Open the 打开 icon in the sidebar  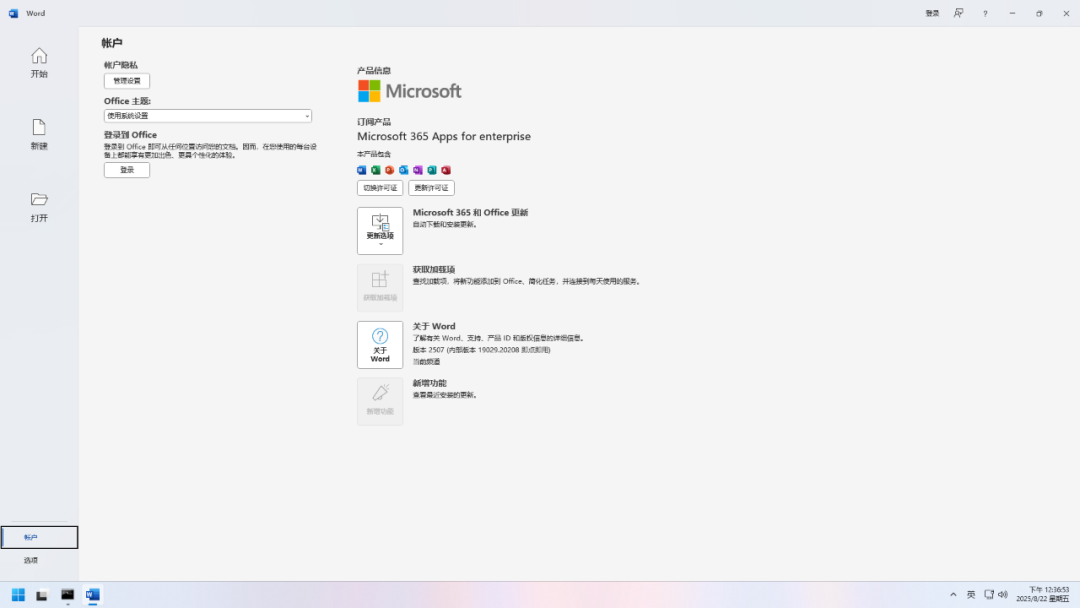tap(39, 207)
